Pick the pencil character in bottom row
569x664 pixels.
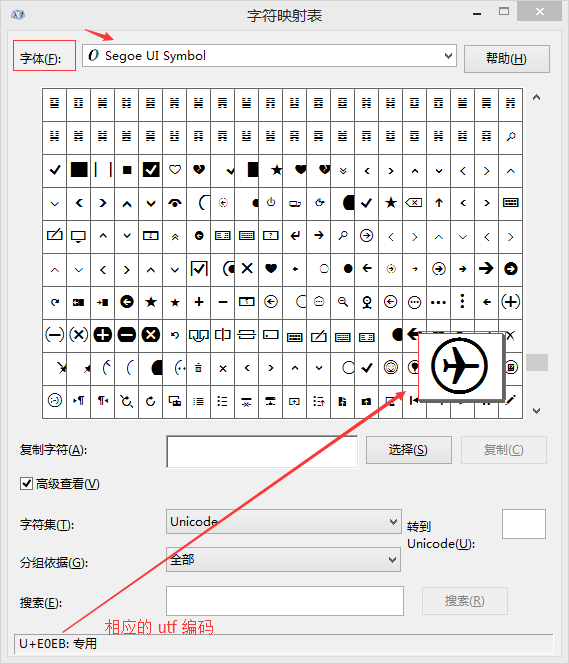pyautogui.click(x=511, y=400)
